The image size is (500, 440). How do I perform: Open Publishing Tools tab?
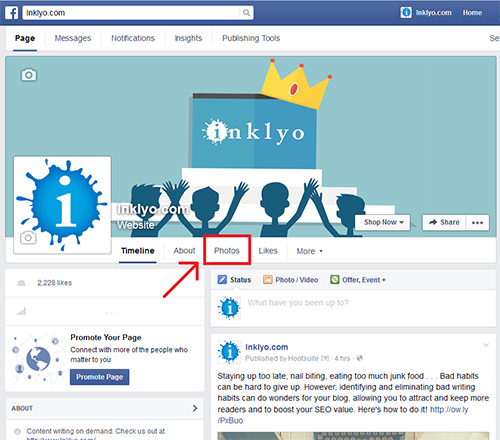coord(251,38)
